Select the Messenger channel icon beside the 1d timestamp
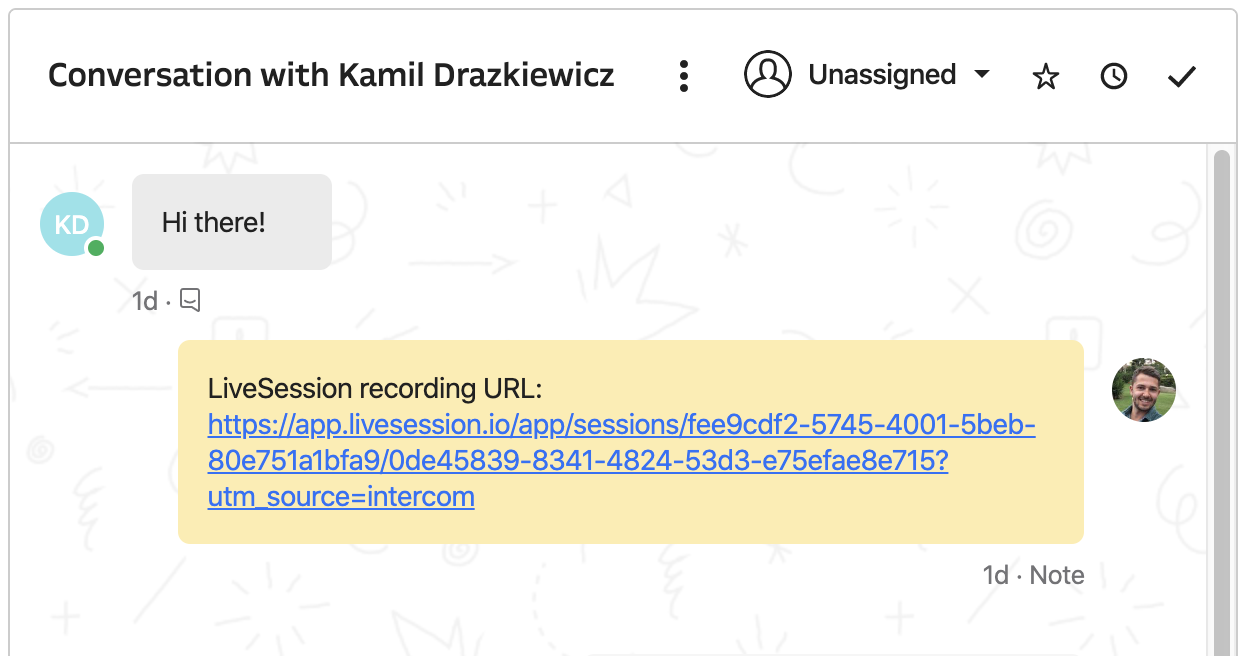 (190, 299)
